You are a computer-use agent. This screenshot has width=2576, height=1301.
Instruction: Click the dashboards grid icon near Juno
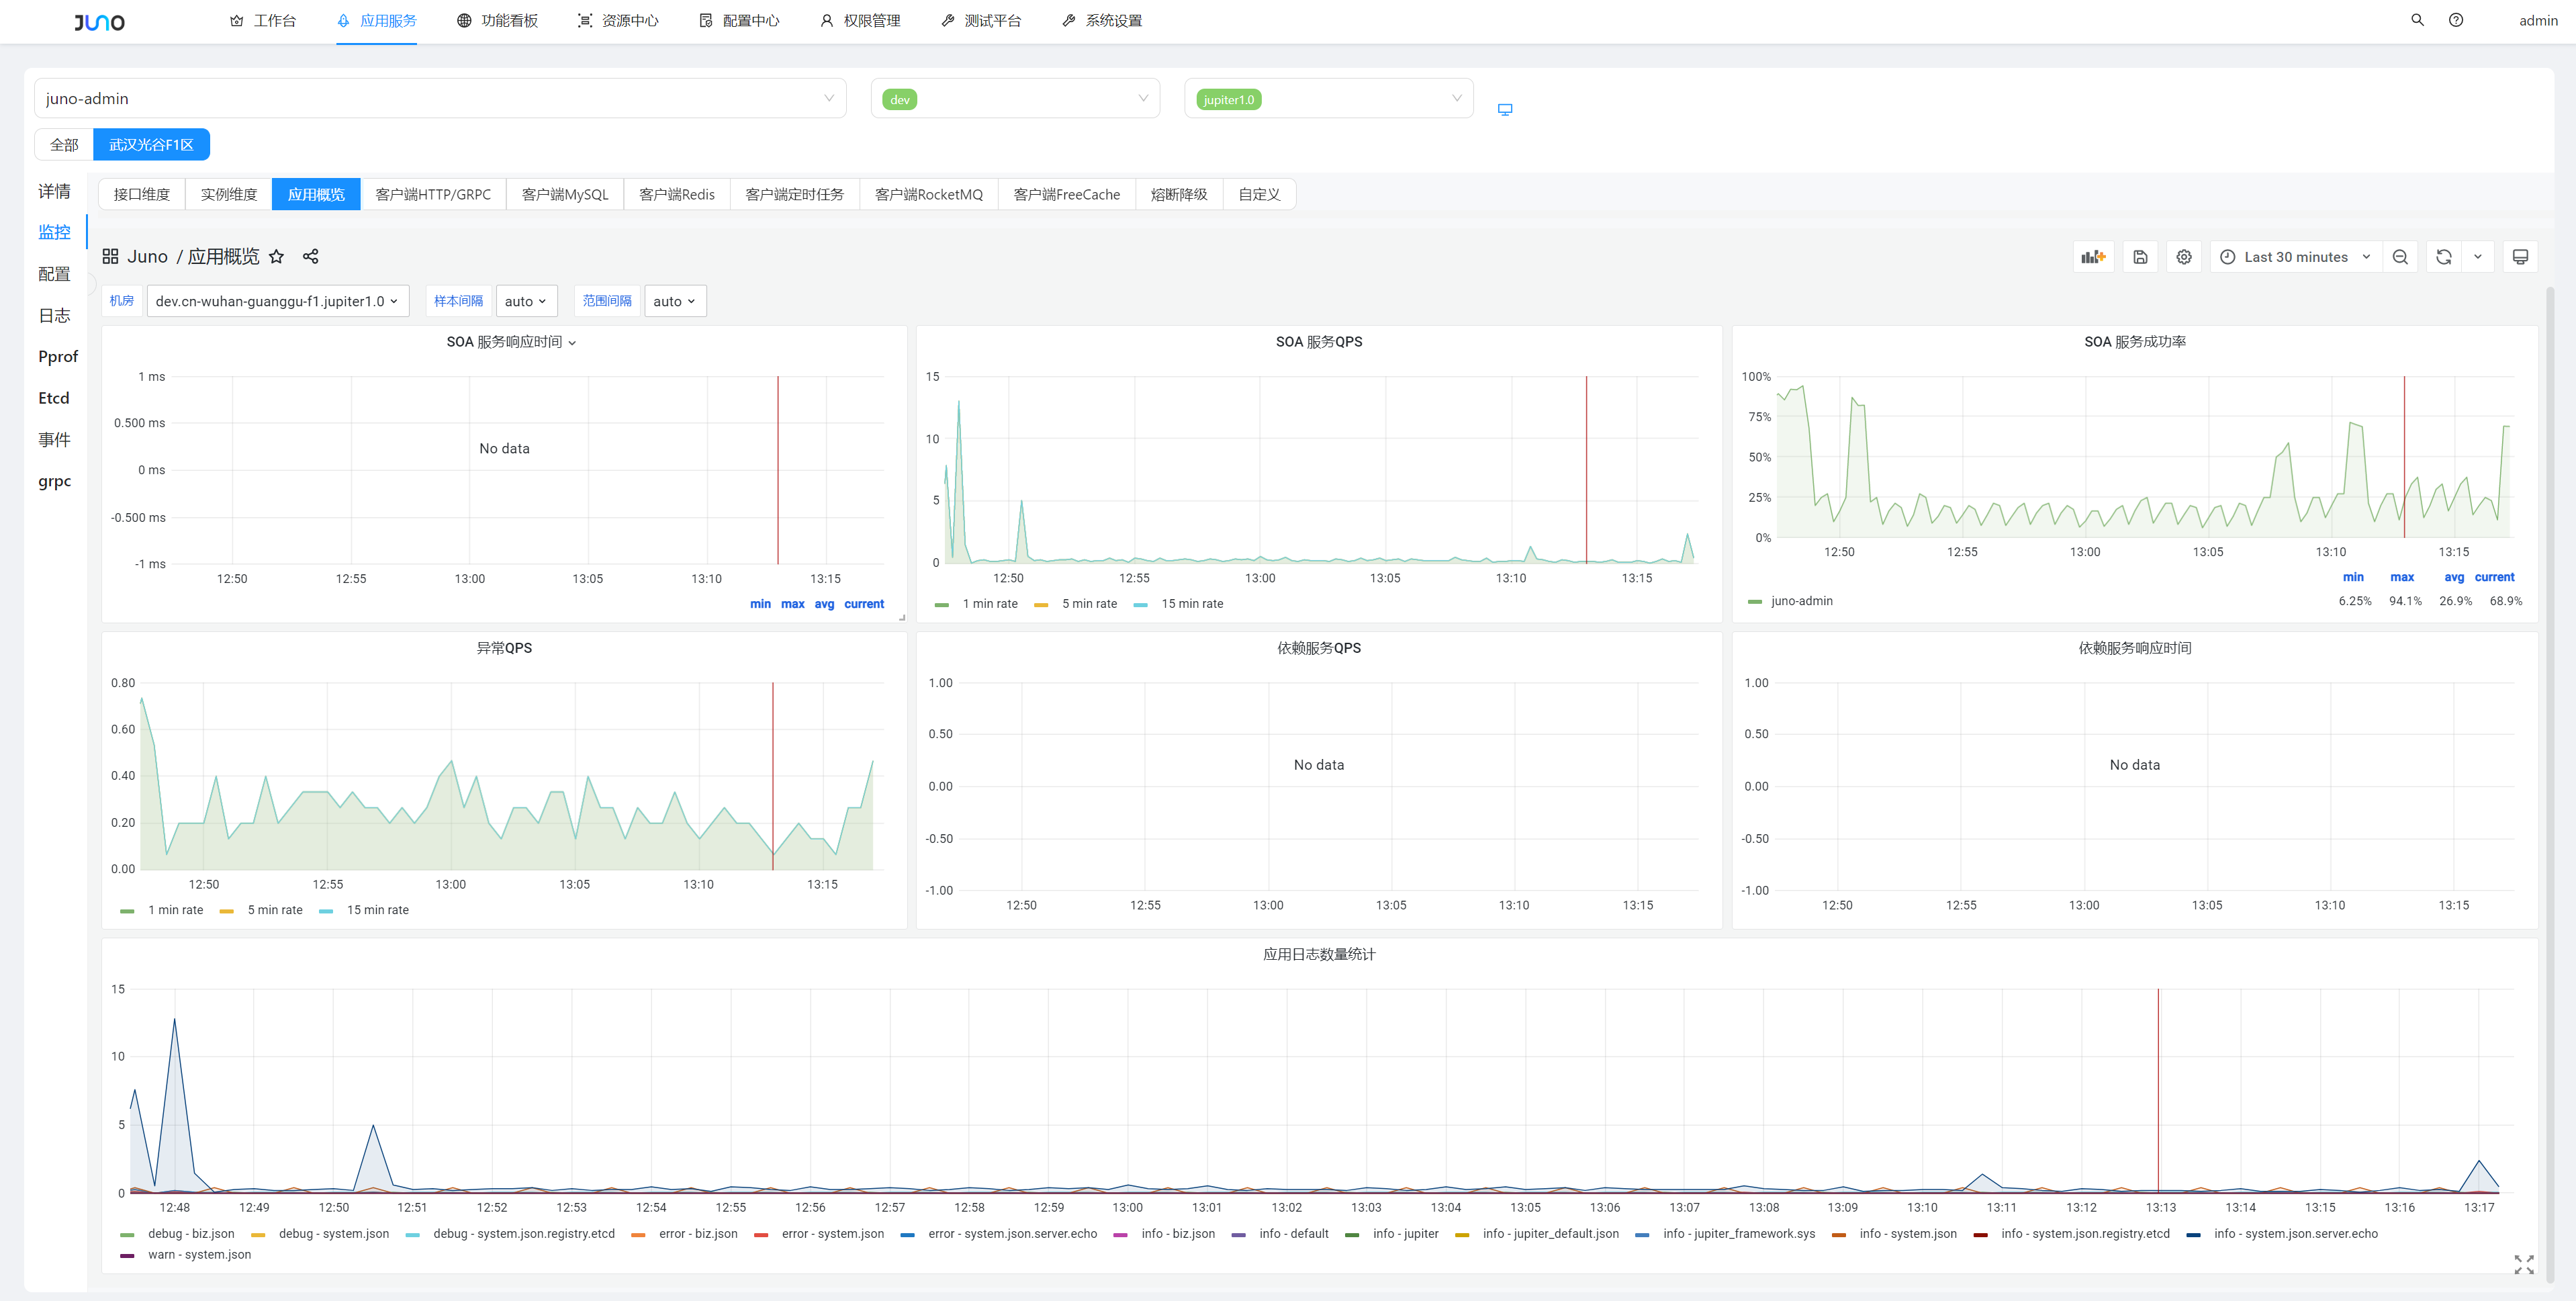point(110,257)
